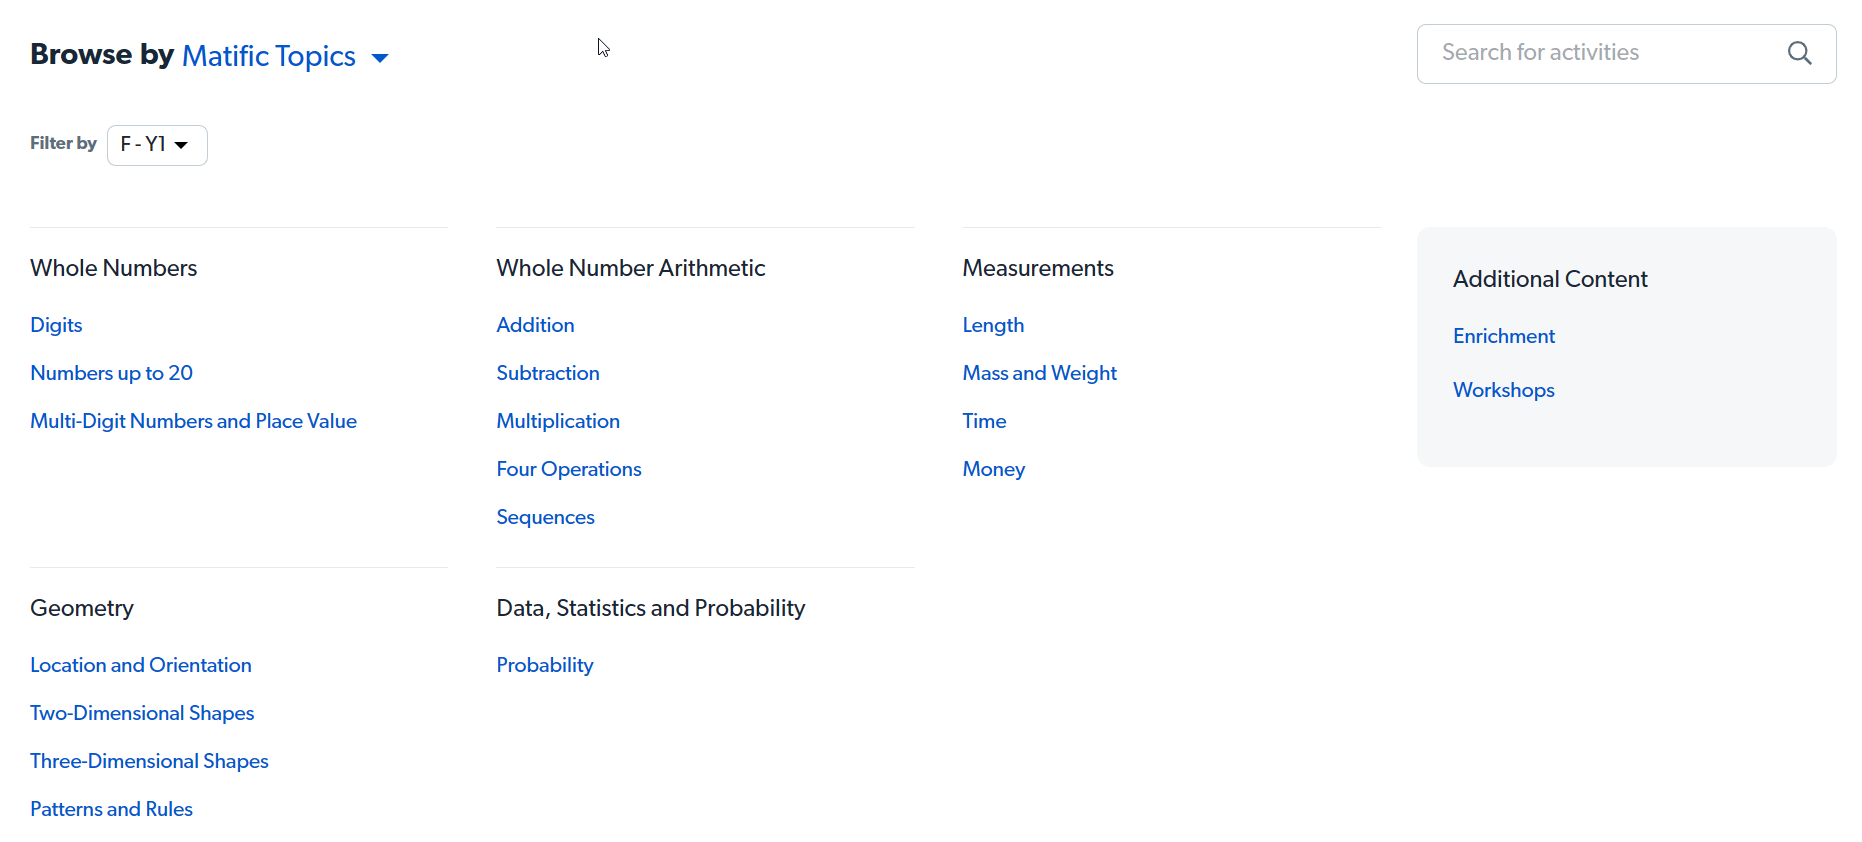This screenshot has width=1862, height=842.
Task: Open the Four Operations topic
Action: (x=569, y=469)
